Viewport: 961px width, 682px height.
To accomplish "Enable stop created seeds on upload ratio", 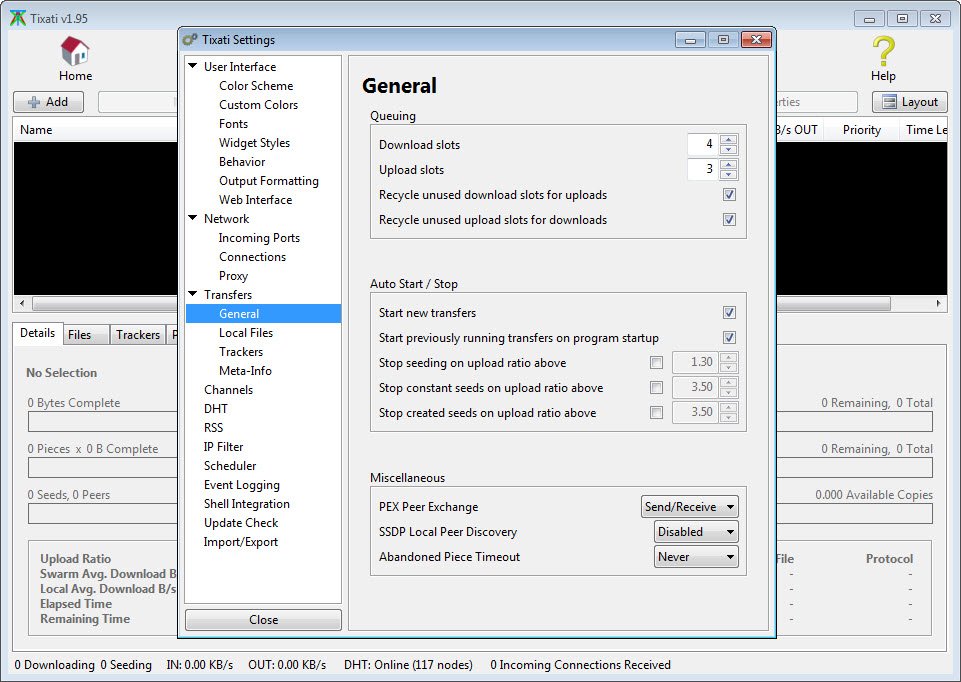I will (x=656, y=412).
